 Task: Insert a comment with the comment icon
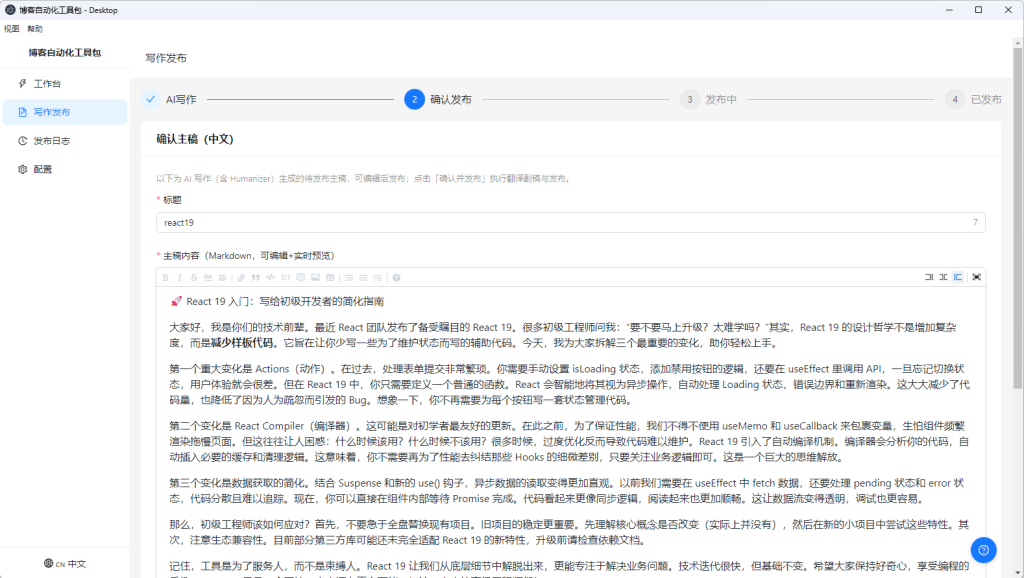300,278
